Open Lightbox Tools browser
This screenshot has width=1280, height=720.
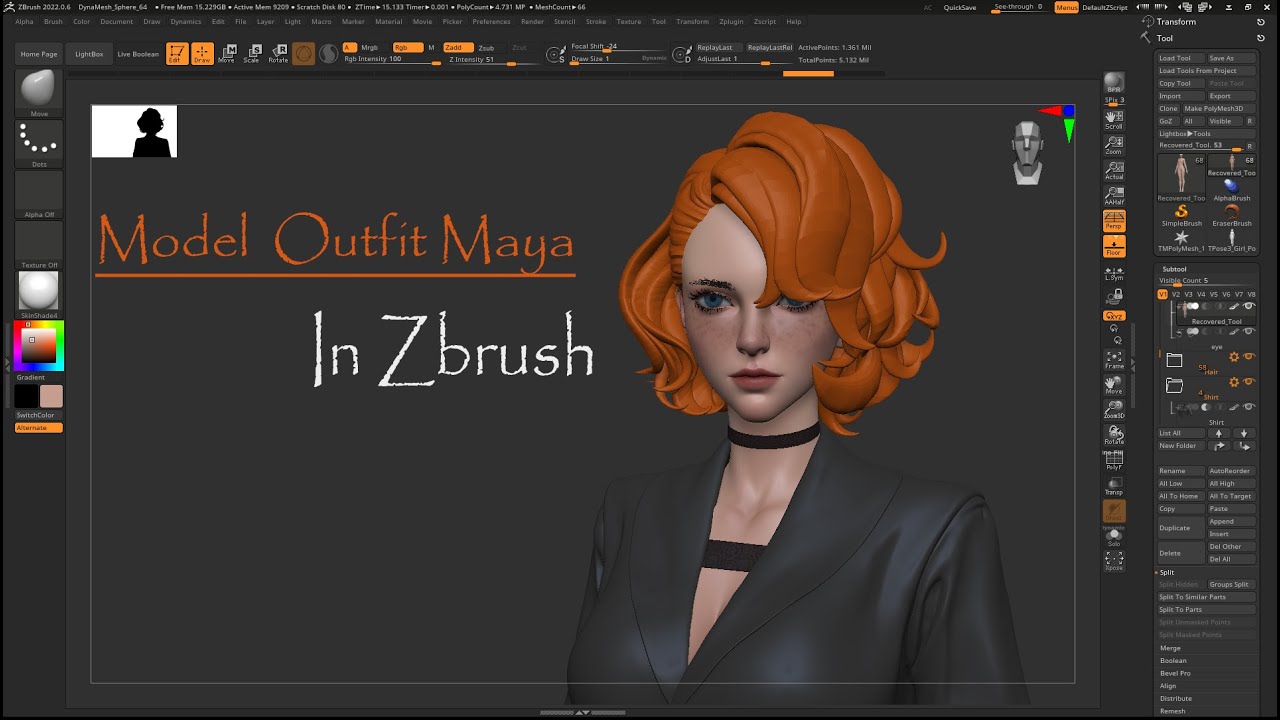(1185, 133)
